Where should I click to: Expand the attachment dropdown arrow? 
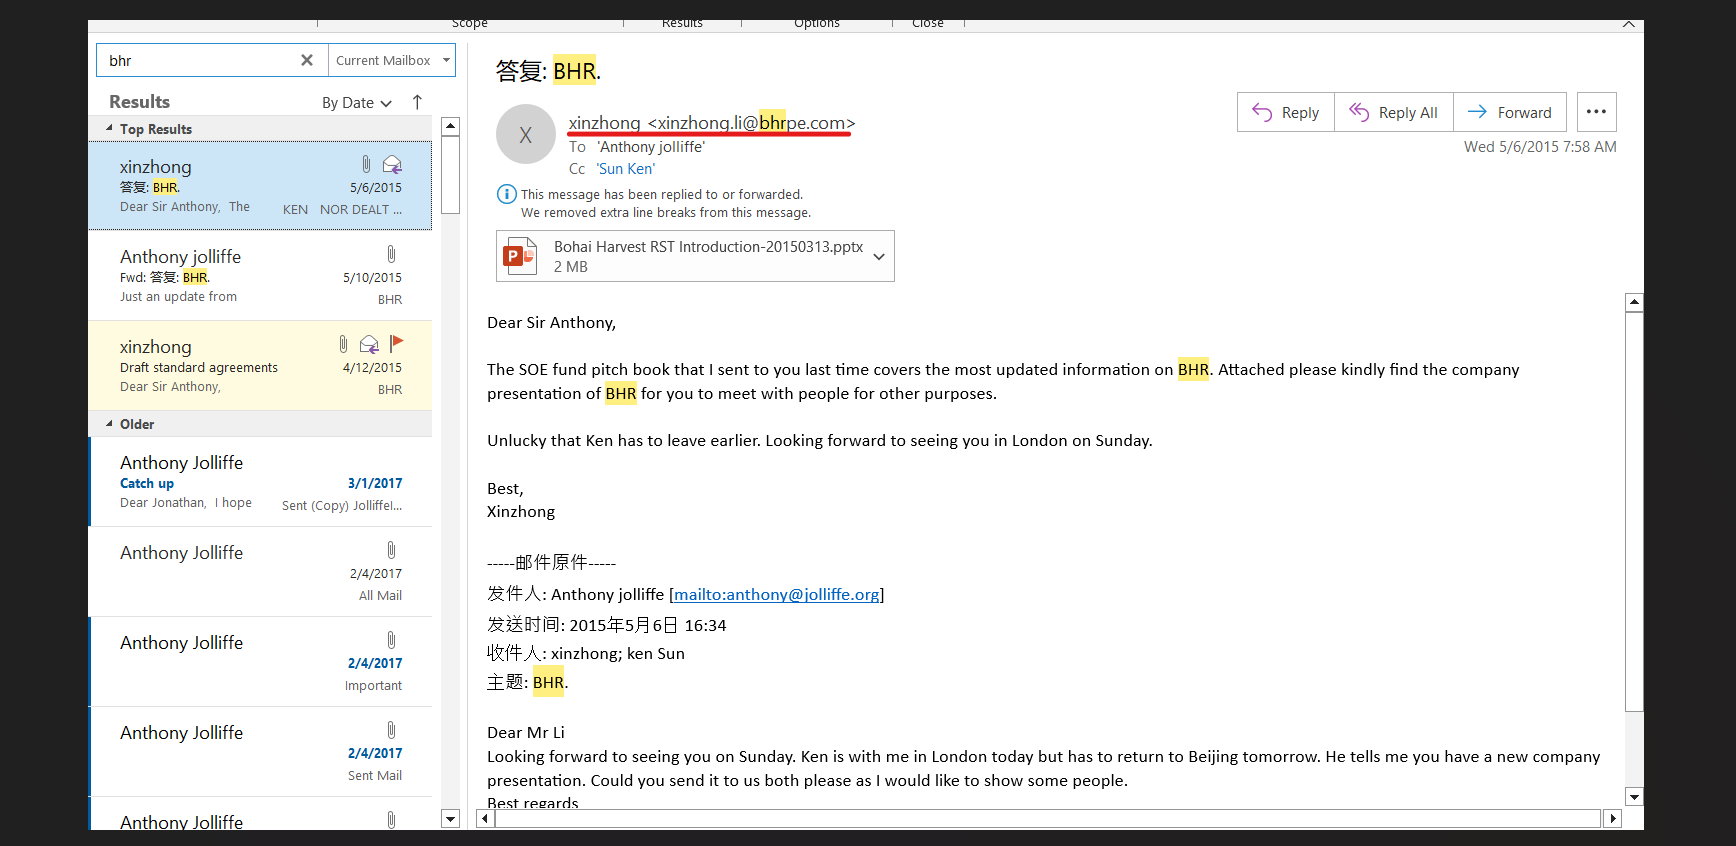pyautogui.click(x=879, y=256)
